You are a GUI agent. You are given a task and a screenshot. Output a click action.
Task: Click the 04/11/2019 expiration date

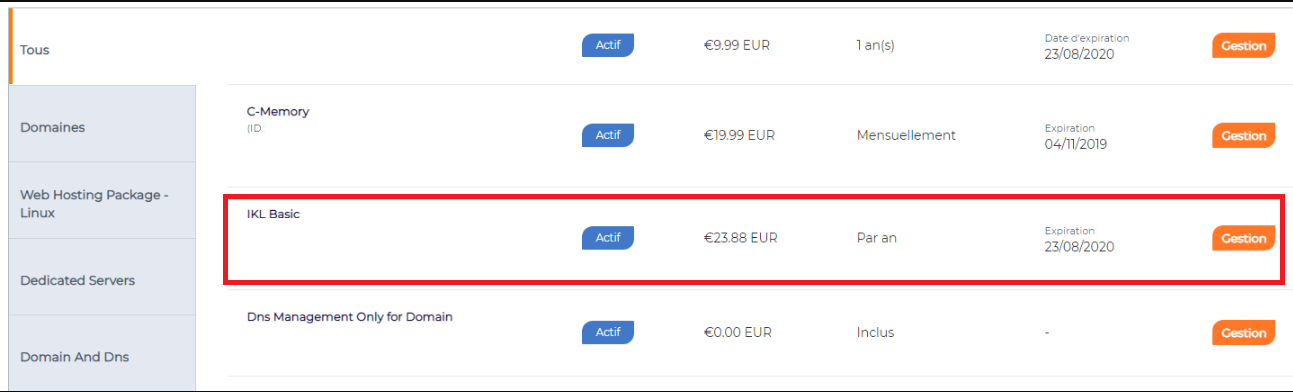tap(1076, 144)
